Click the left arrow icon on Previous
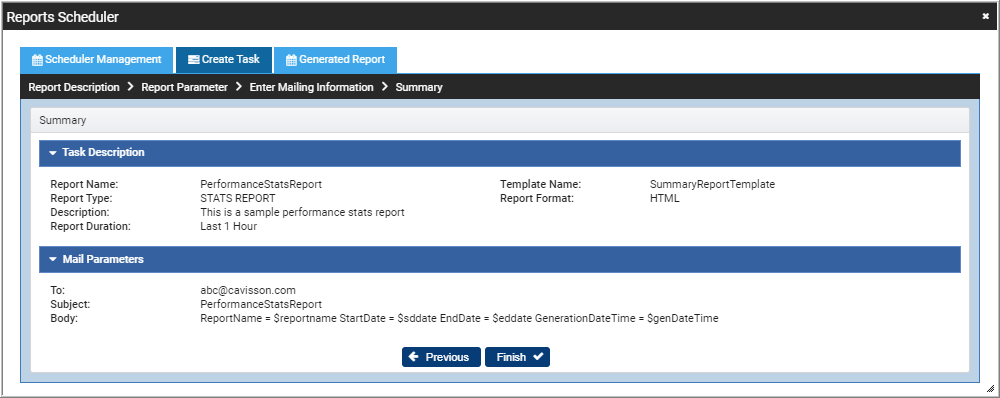The width and height of the screenshot is (1000, 398). tap(414, 357)
